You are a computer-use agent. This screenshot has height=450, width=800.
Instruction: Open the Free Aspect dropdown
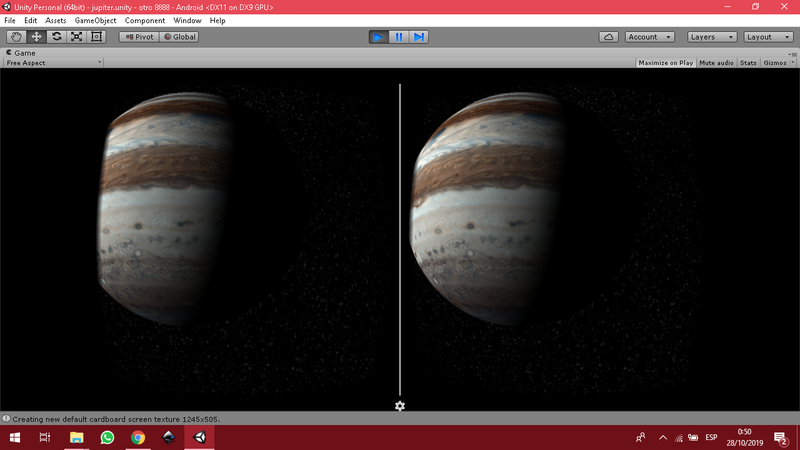click(53, 62)
